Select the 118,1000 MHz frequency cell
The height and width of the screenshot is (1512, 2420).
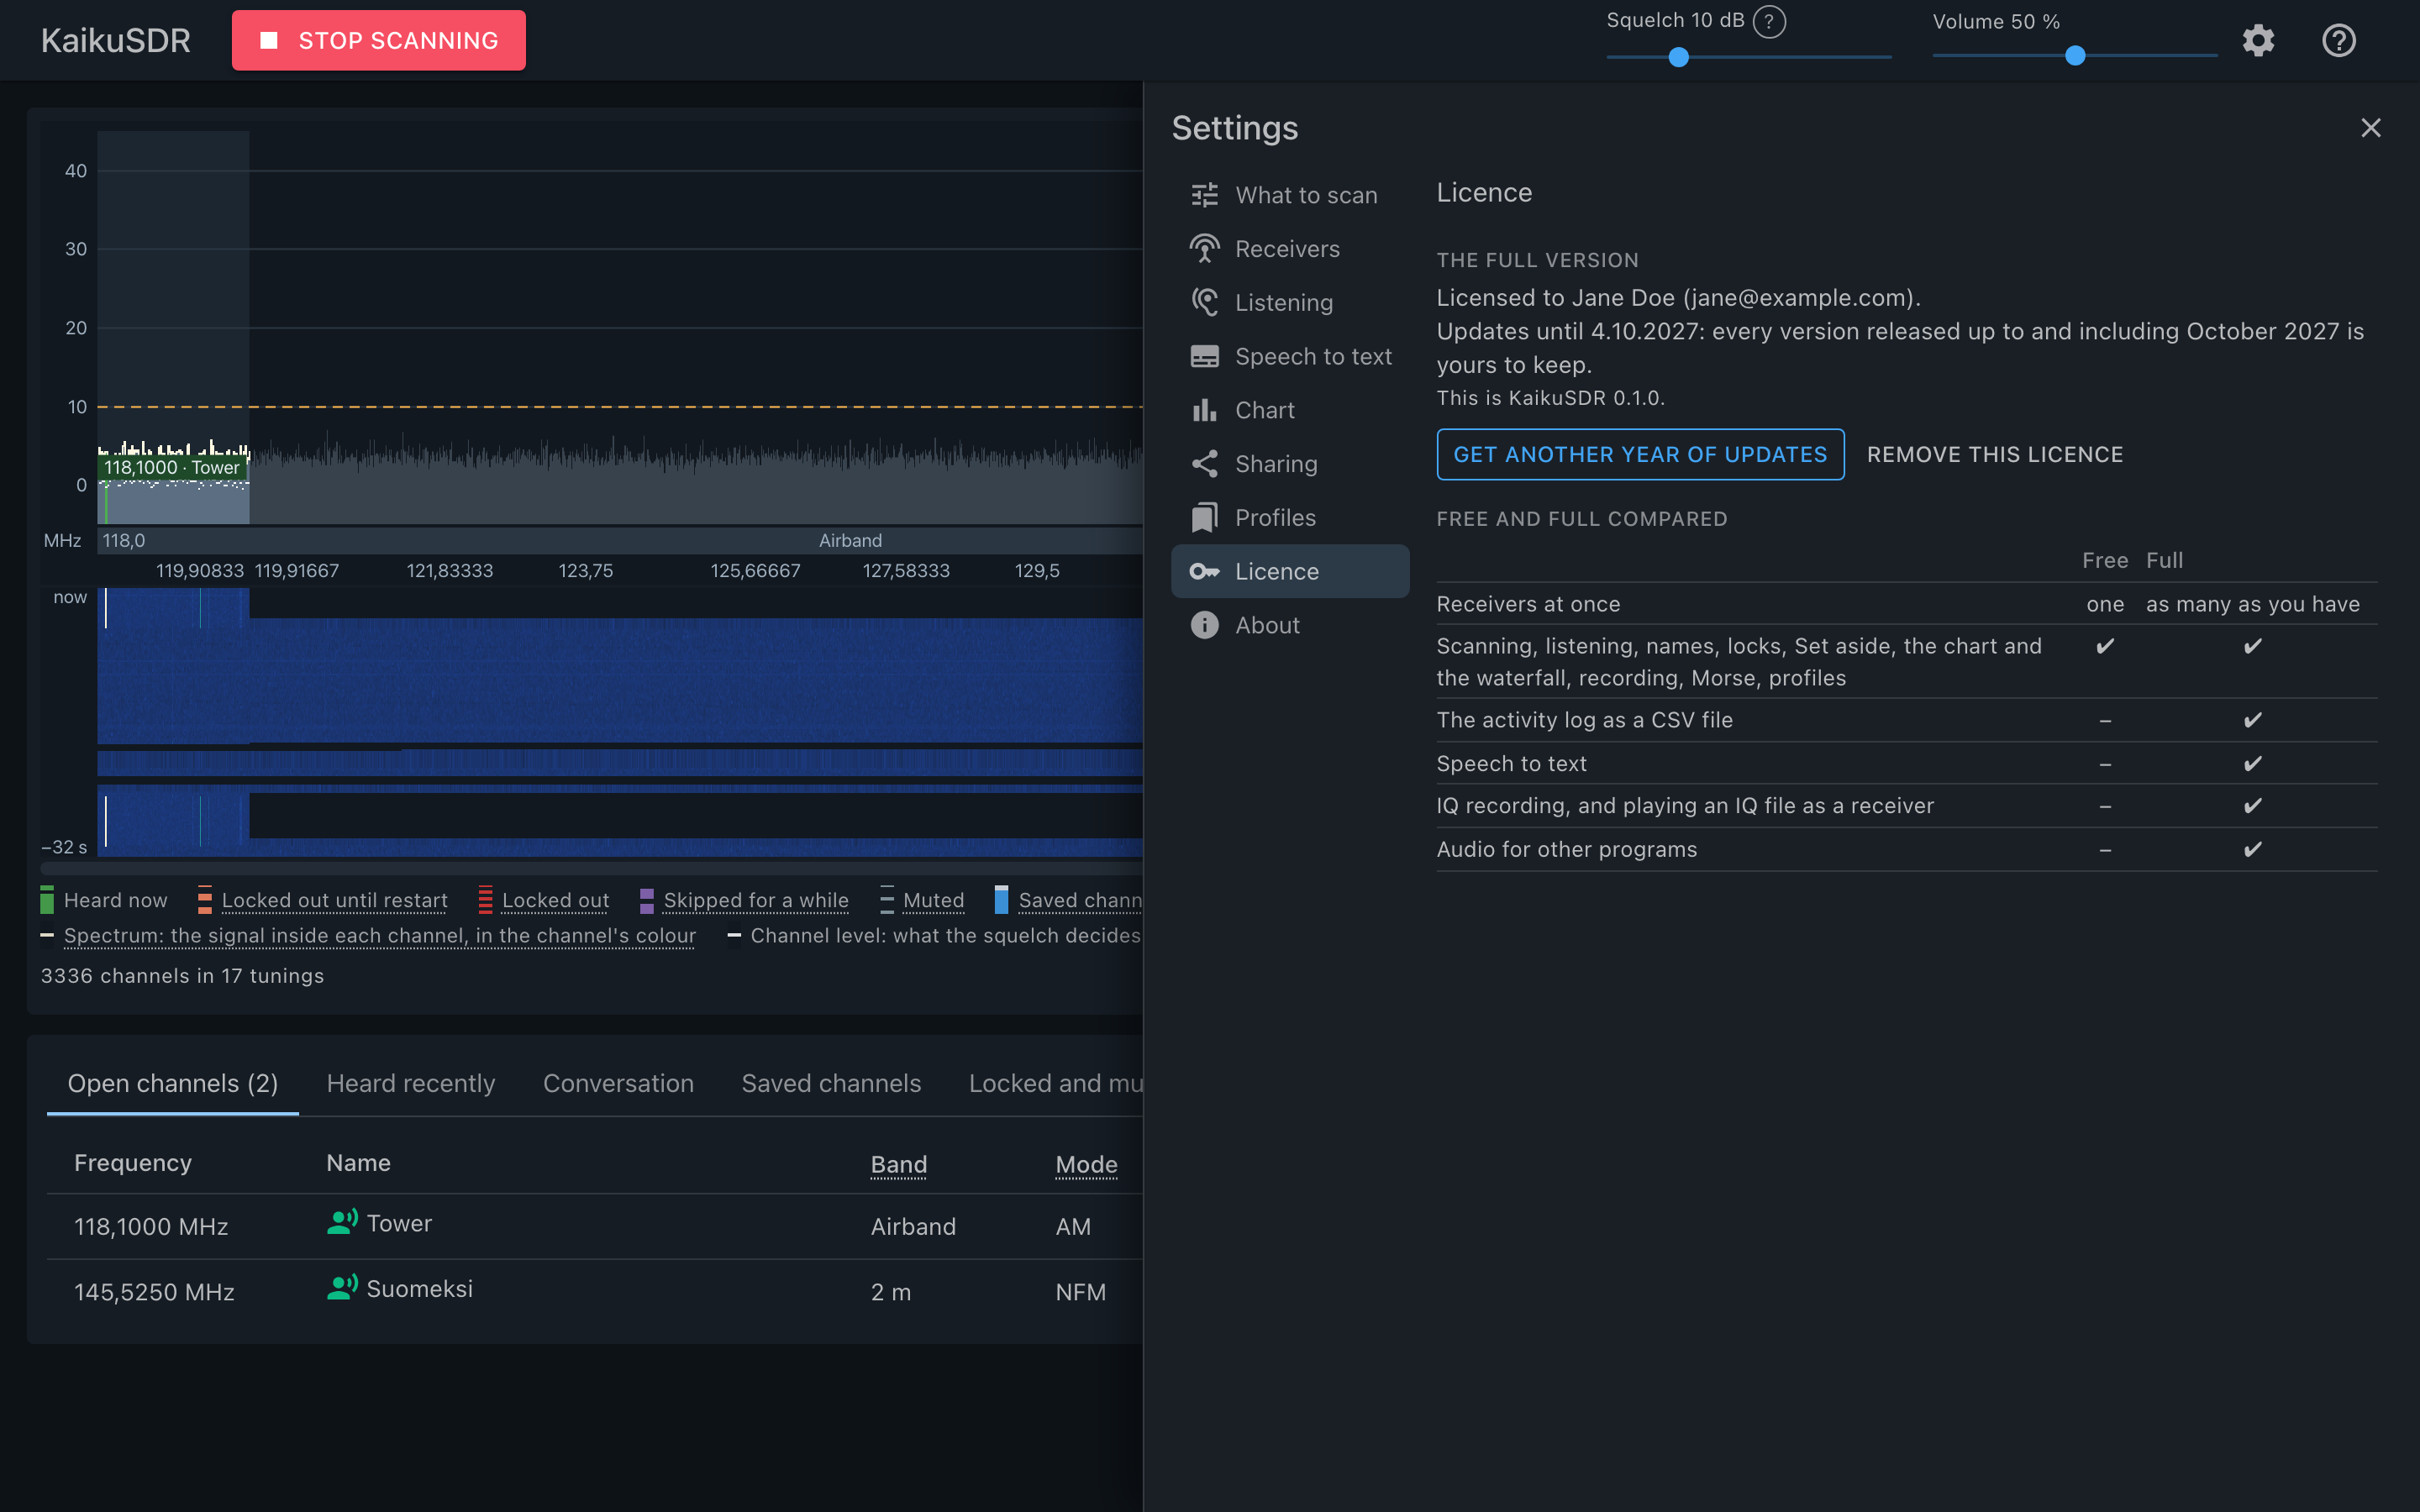pyautogui.click(x=151, y=1227)
